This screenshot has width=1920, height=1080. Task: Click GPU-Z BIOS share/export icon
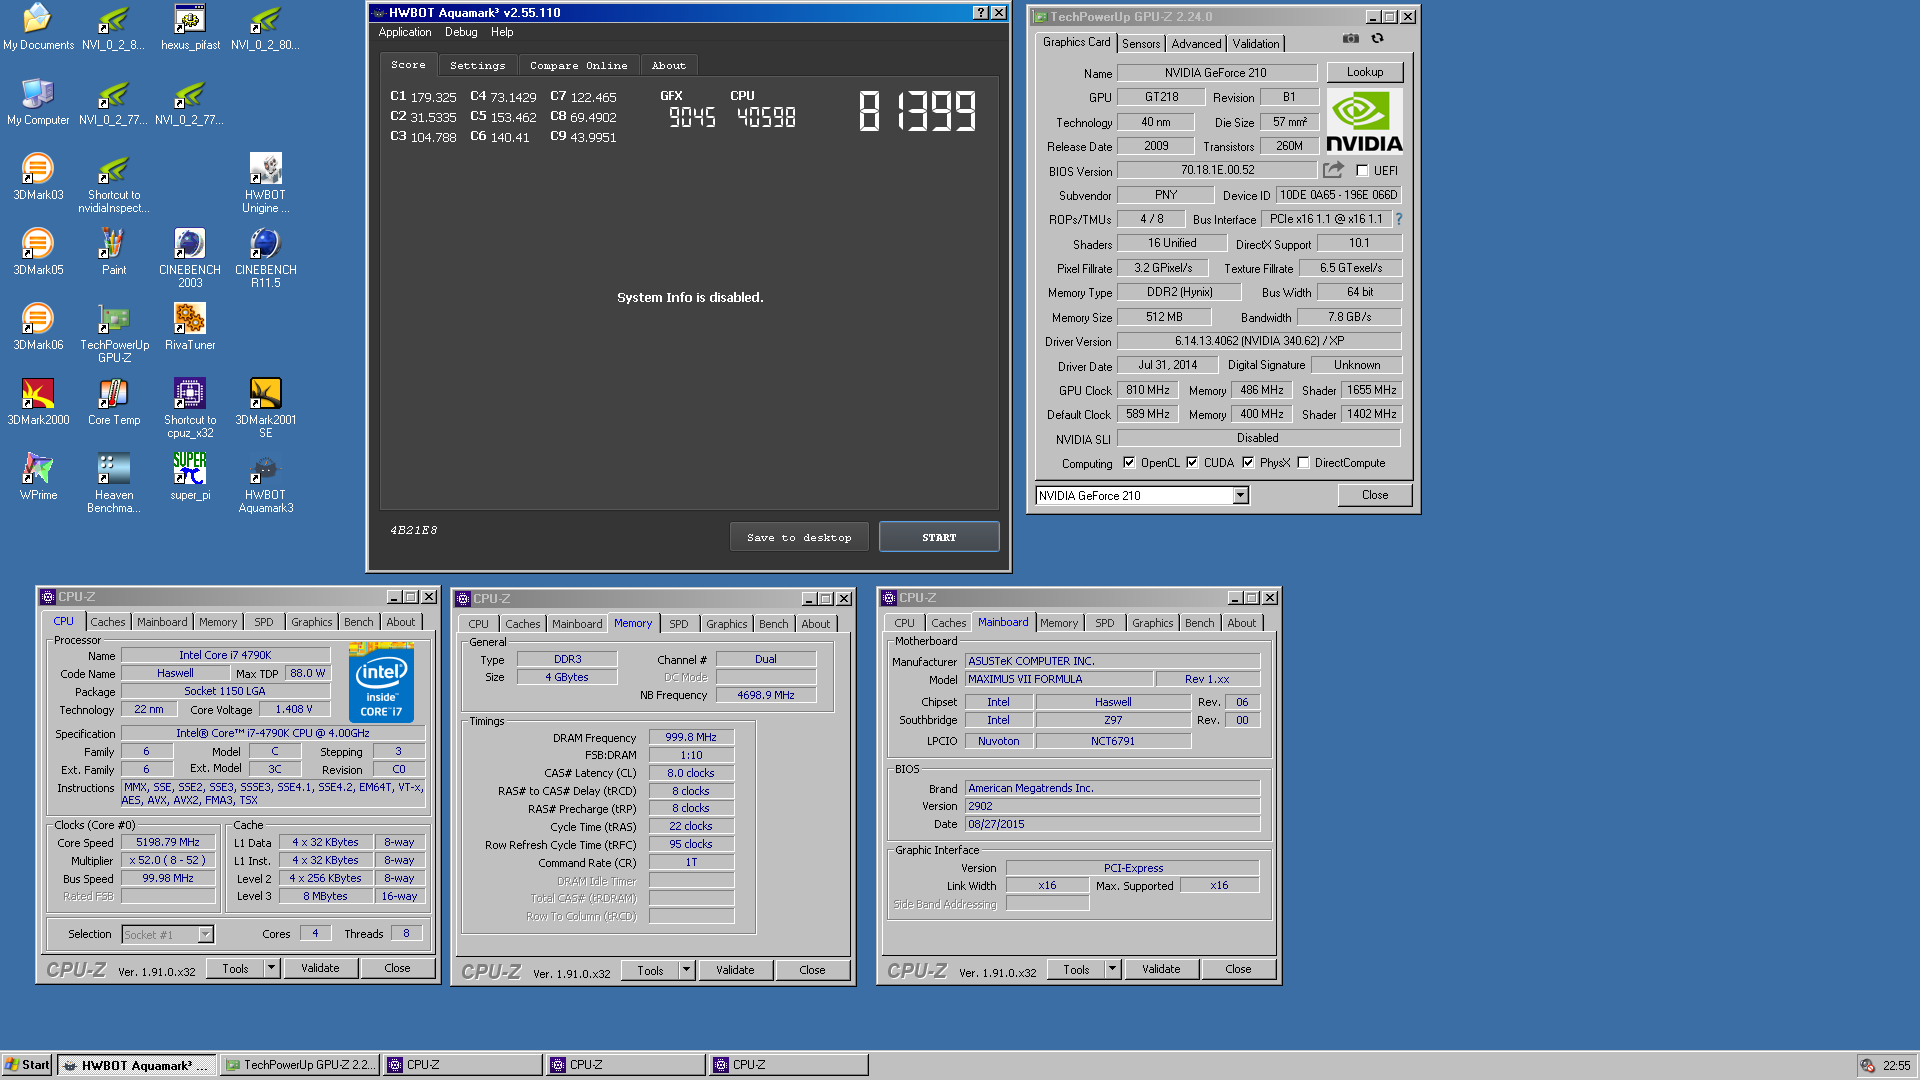[x=1333, y=170]
